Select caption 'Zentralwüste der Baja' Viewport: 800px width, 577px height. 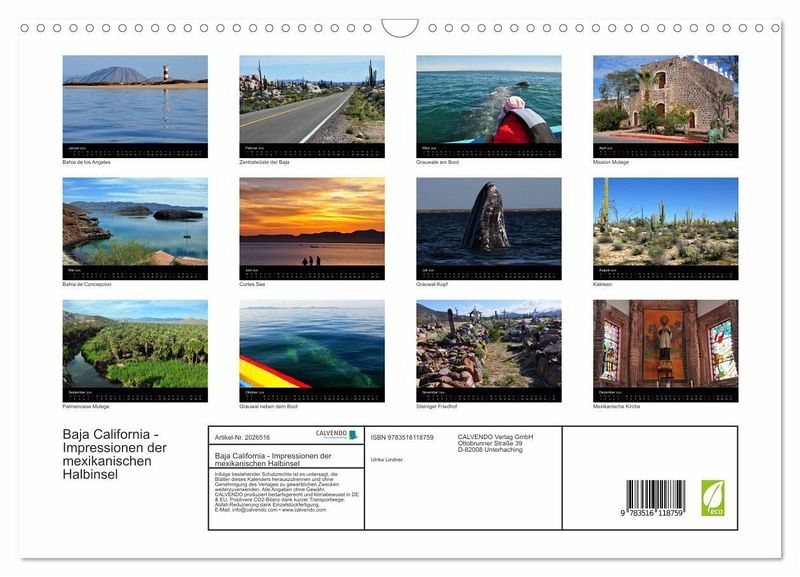(264, 162)
